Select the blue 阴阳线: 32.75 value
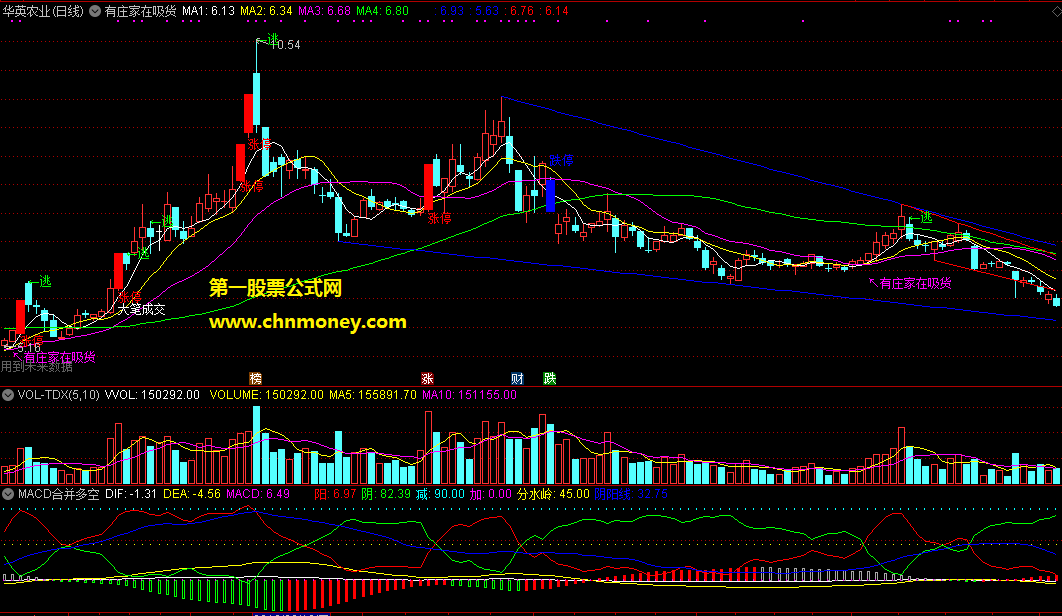This screenshot has width=1062, height=616. click(631, 494)
